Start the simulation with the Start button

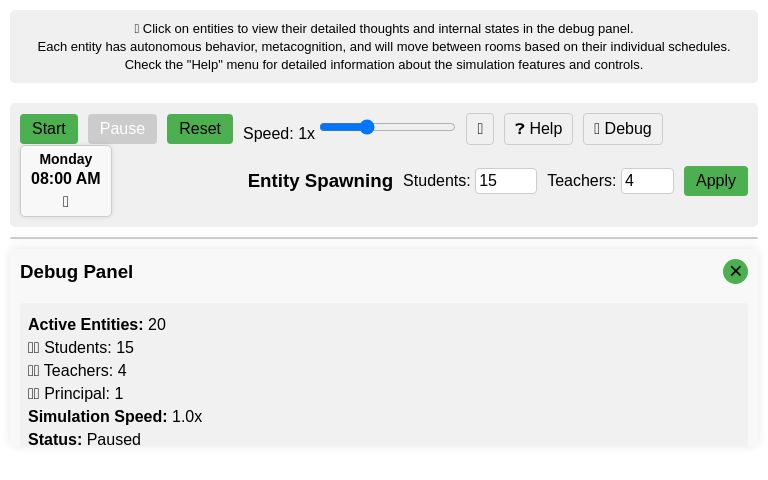[48, 129]
